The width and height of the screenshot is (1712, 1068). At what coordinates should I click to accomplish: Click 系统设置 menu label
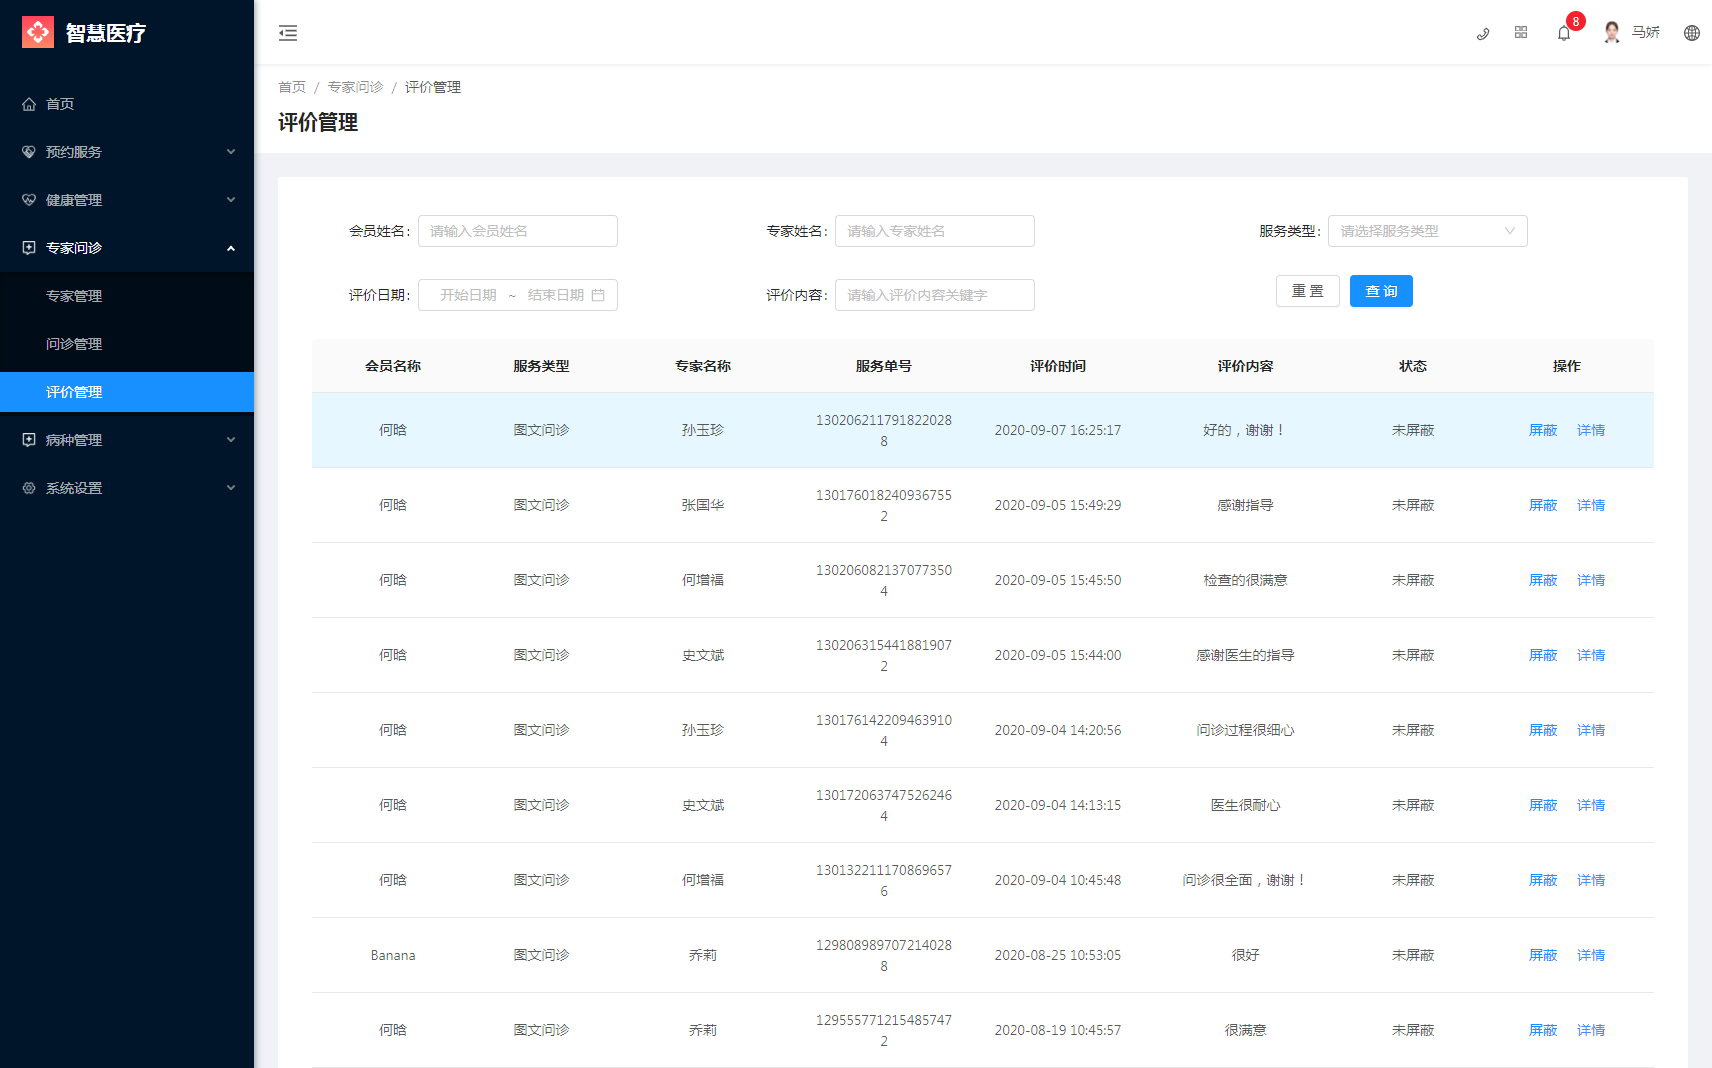[x=74, y=488]
